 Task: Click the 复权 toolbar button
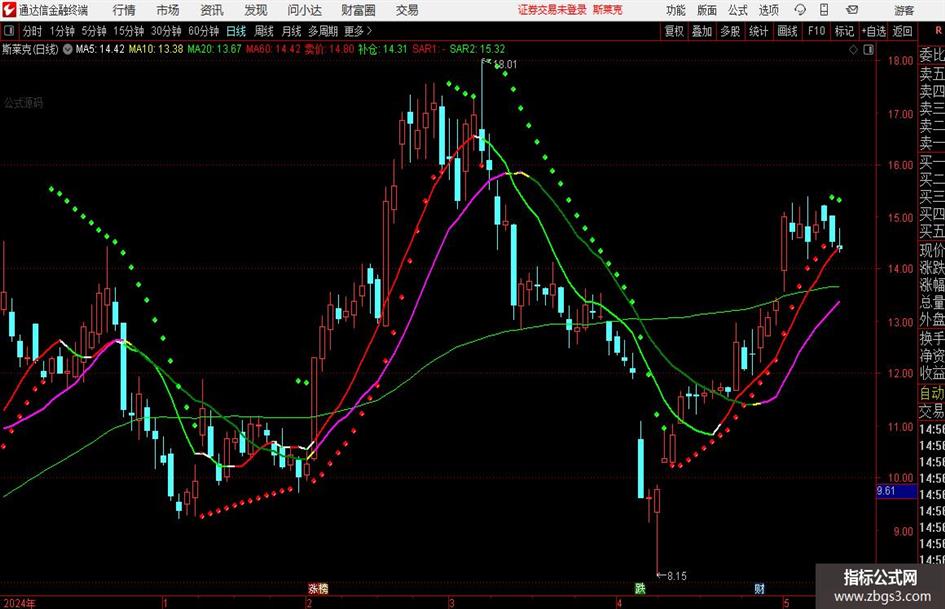point(674,31)
